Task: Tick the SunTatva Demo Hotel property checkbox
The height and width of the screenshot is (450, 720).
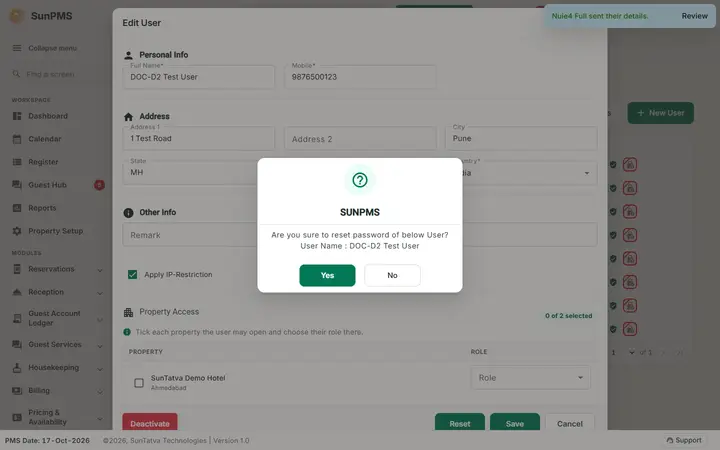Action: click(139, 382)
